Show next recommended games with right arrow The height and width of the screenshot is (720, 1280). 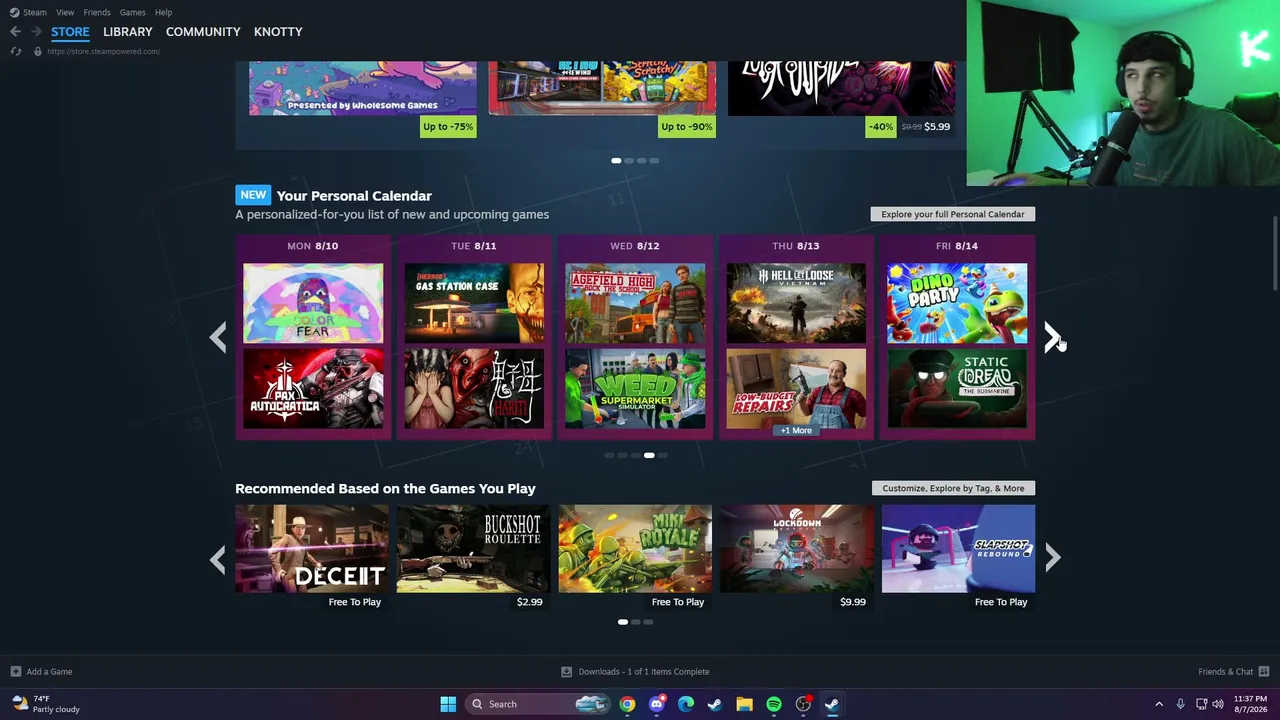pos(1052,558)
